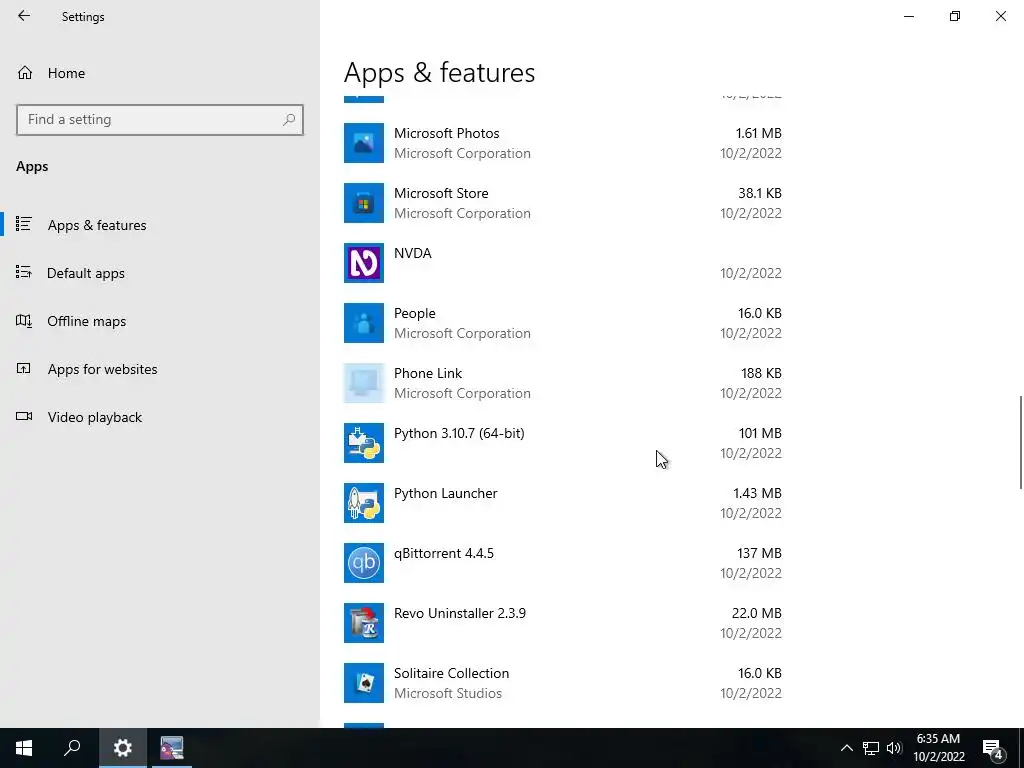
Task: Click the Find a setting search box
Action: 160,120
